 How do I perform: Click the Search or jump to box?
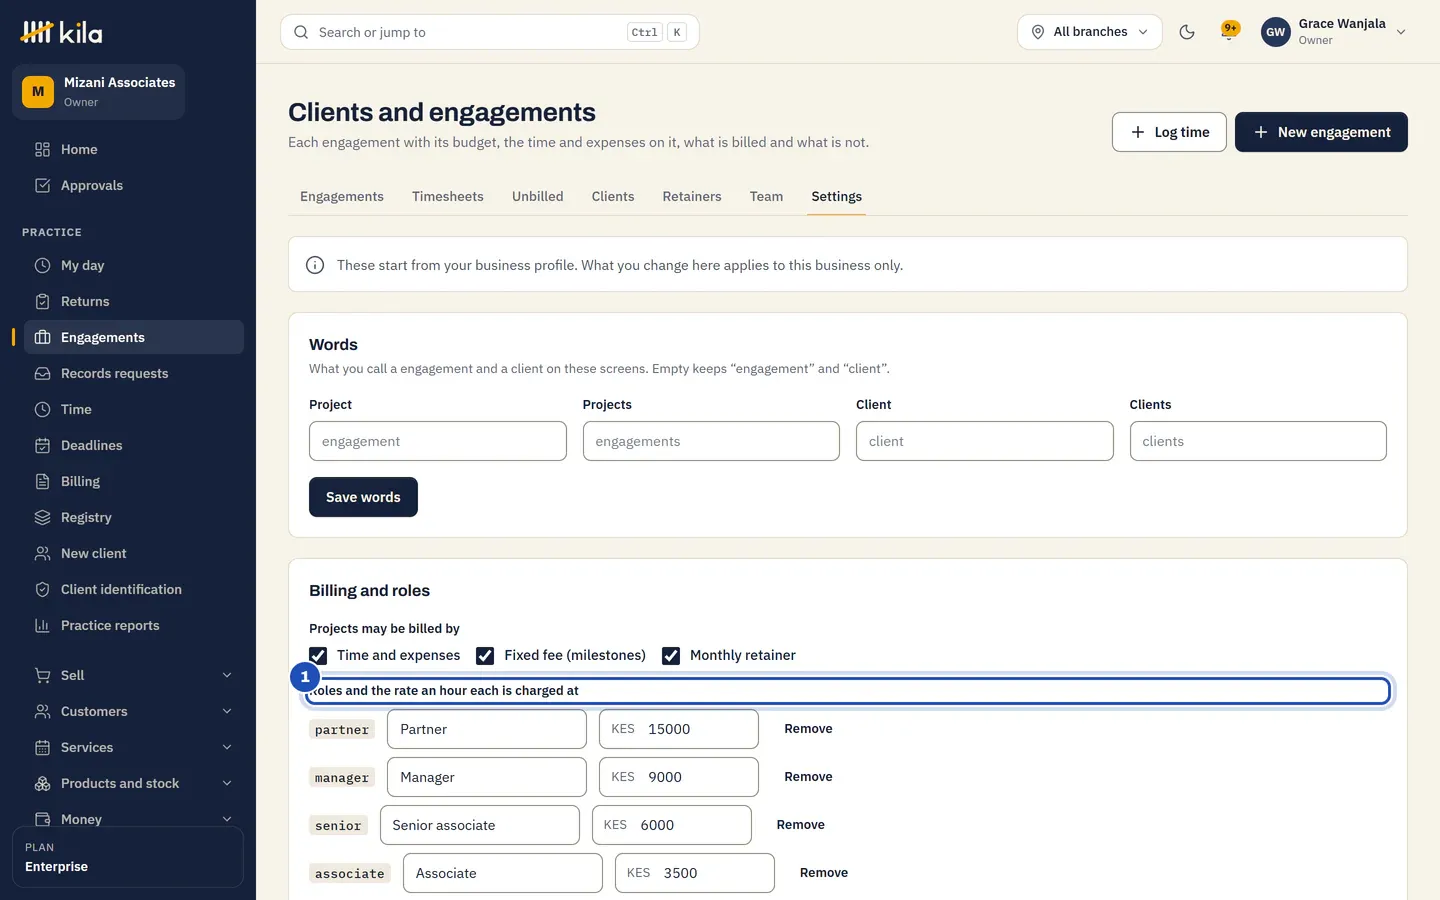tap(490, 32)
